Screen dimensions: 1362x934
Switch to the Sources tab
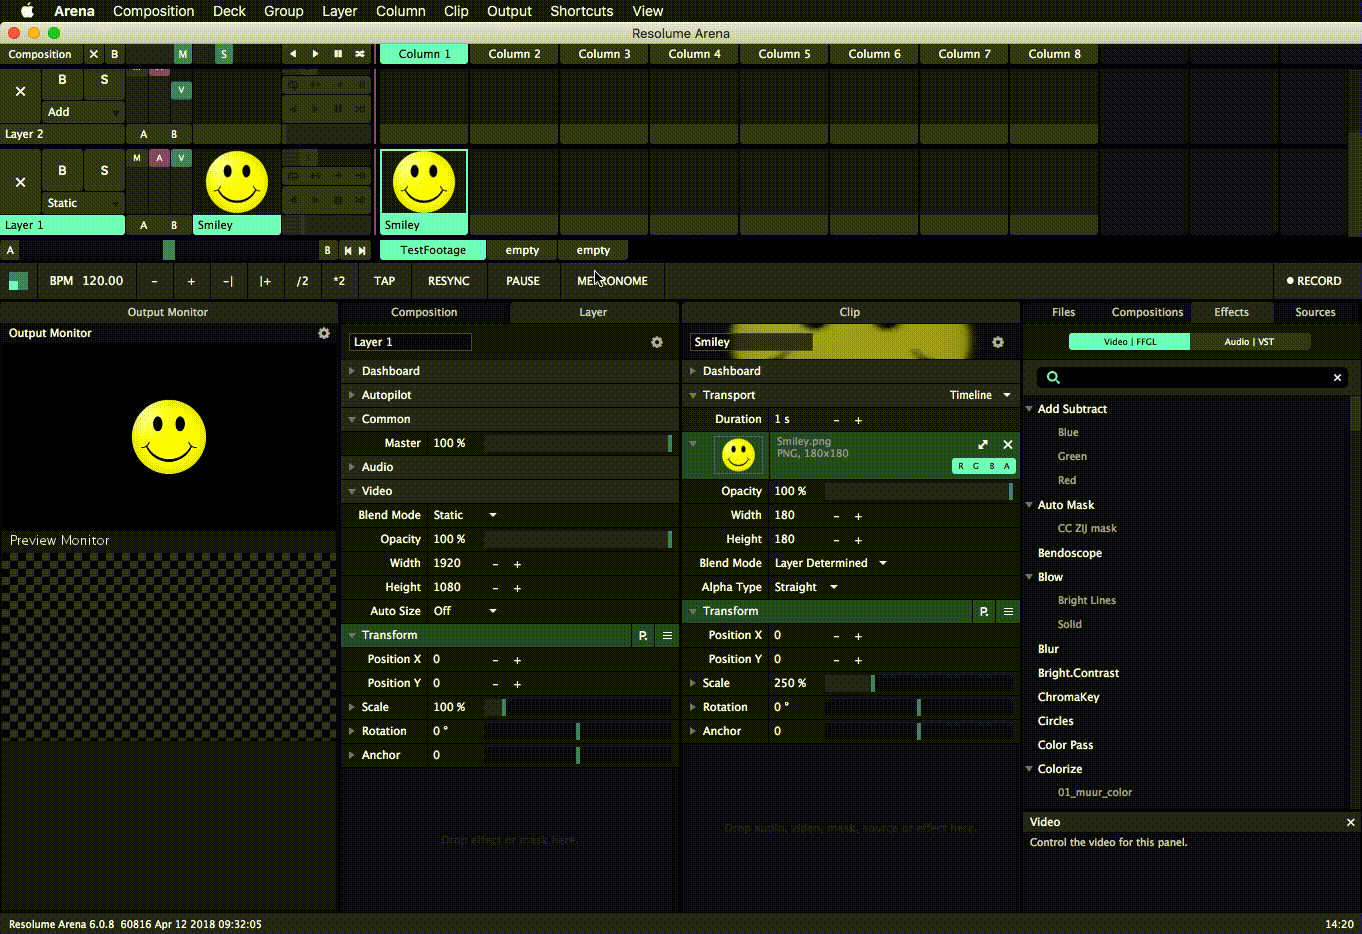point(1315,312)
